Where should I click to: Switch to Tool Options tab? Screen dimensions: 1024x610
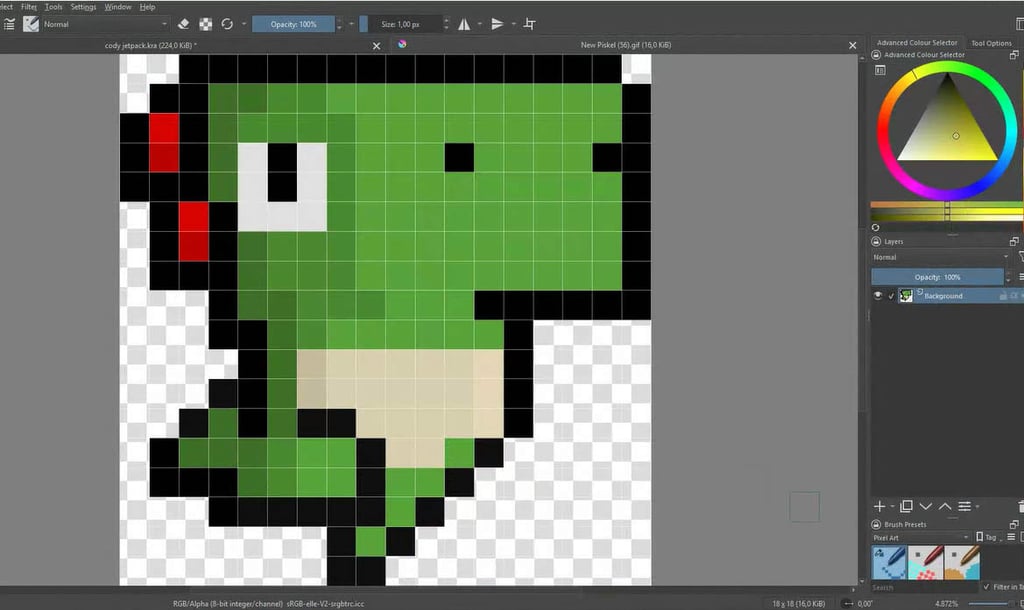point(991,43)
